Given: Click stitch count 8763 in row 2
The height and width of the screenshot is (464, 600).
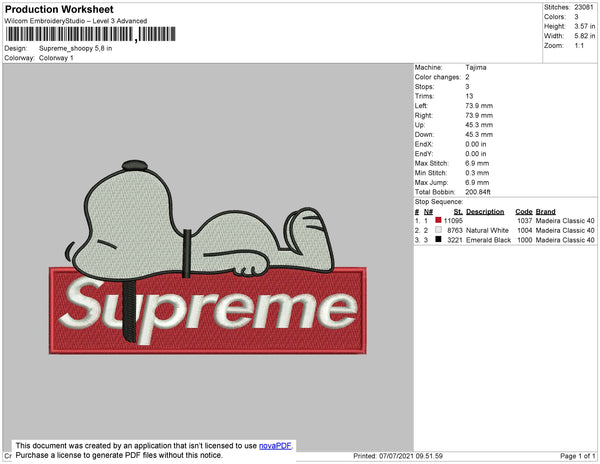Looking at the screenshot, I should click(455, 230).
